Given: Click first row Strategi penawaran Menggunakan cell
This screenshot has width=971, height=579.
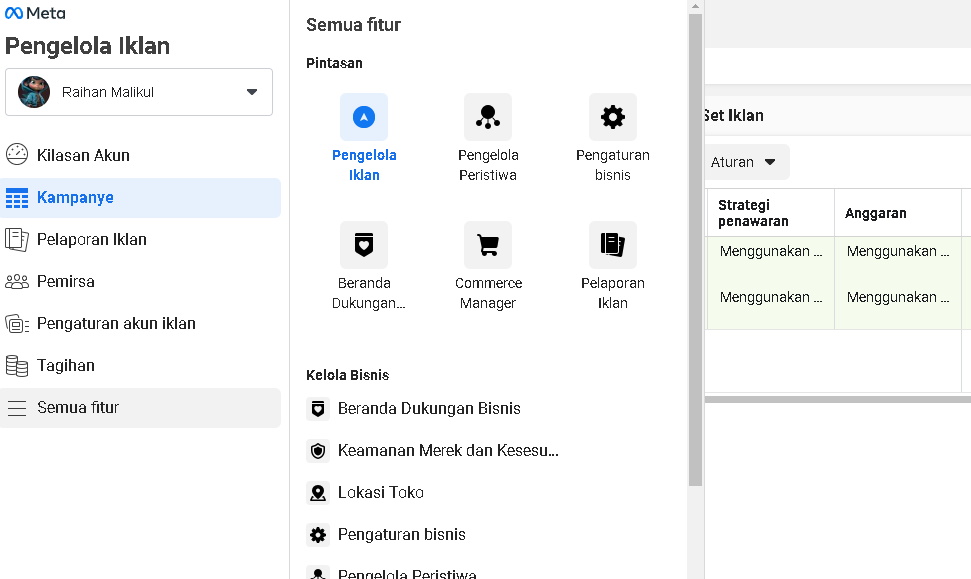Looking at the screenshot, I should (771, 251).
